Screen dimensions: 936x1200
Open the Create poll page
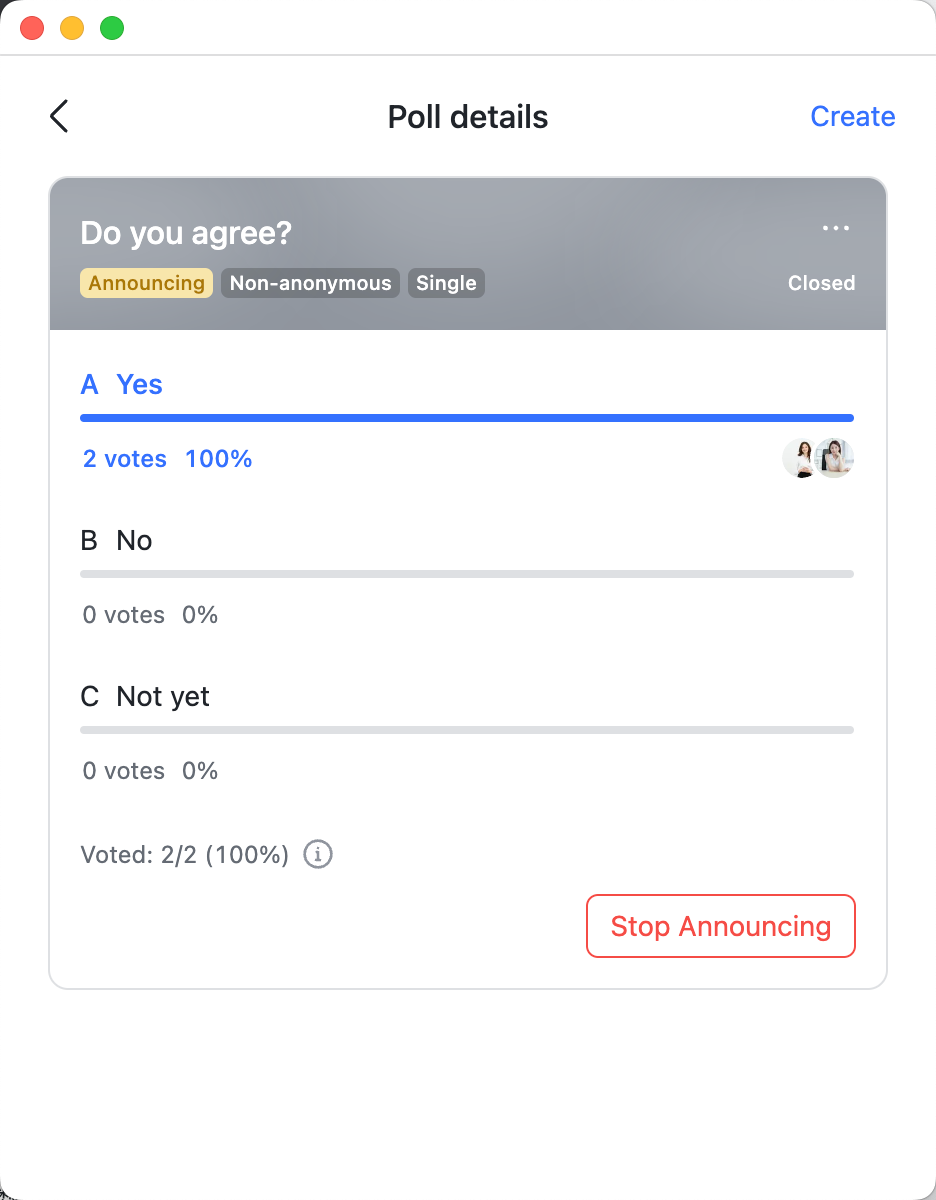[852, 116]
